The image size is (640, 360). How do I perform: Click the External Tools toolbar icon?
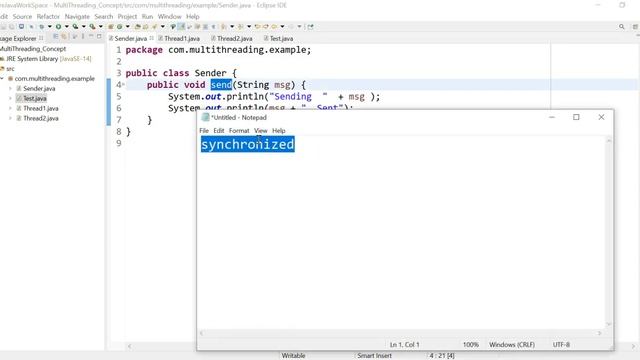pyautogui.click(x=93, y=27)
